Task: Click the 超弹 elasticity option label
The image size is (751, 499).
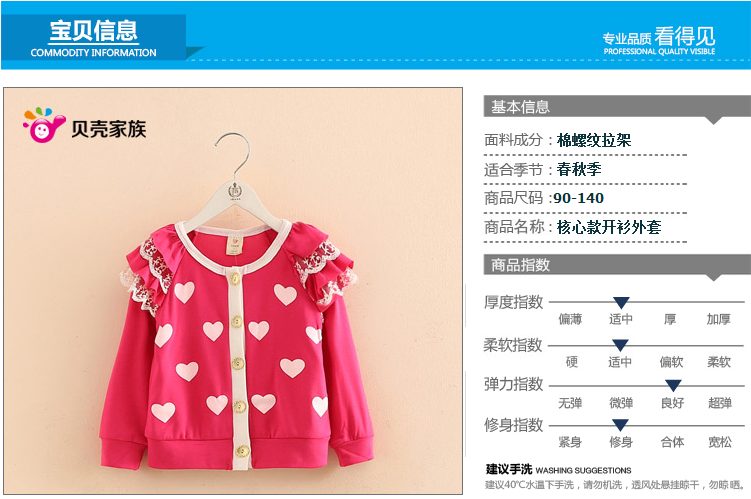Action: point(720,403)
